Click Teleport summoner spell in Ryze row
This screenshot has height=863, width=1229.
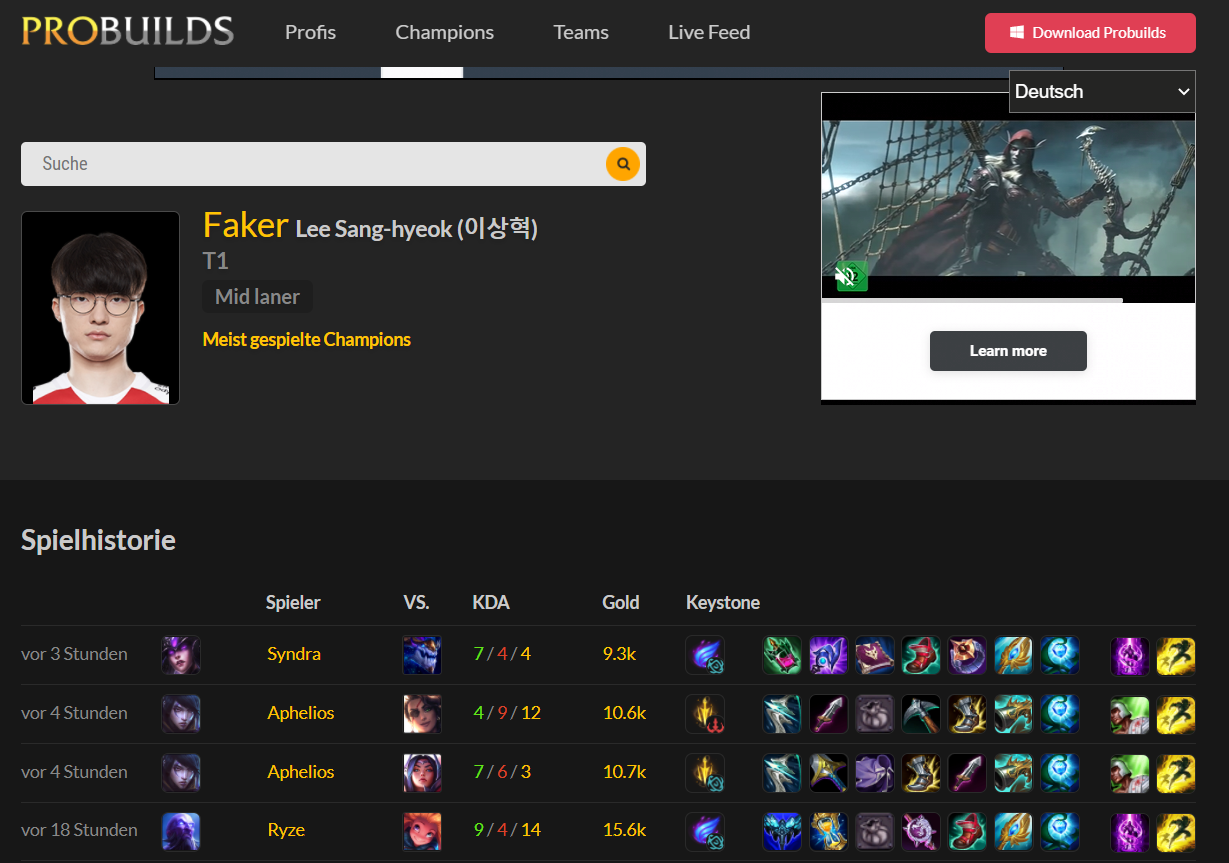coord(1130,831)
